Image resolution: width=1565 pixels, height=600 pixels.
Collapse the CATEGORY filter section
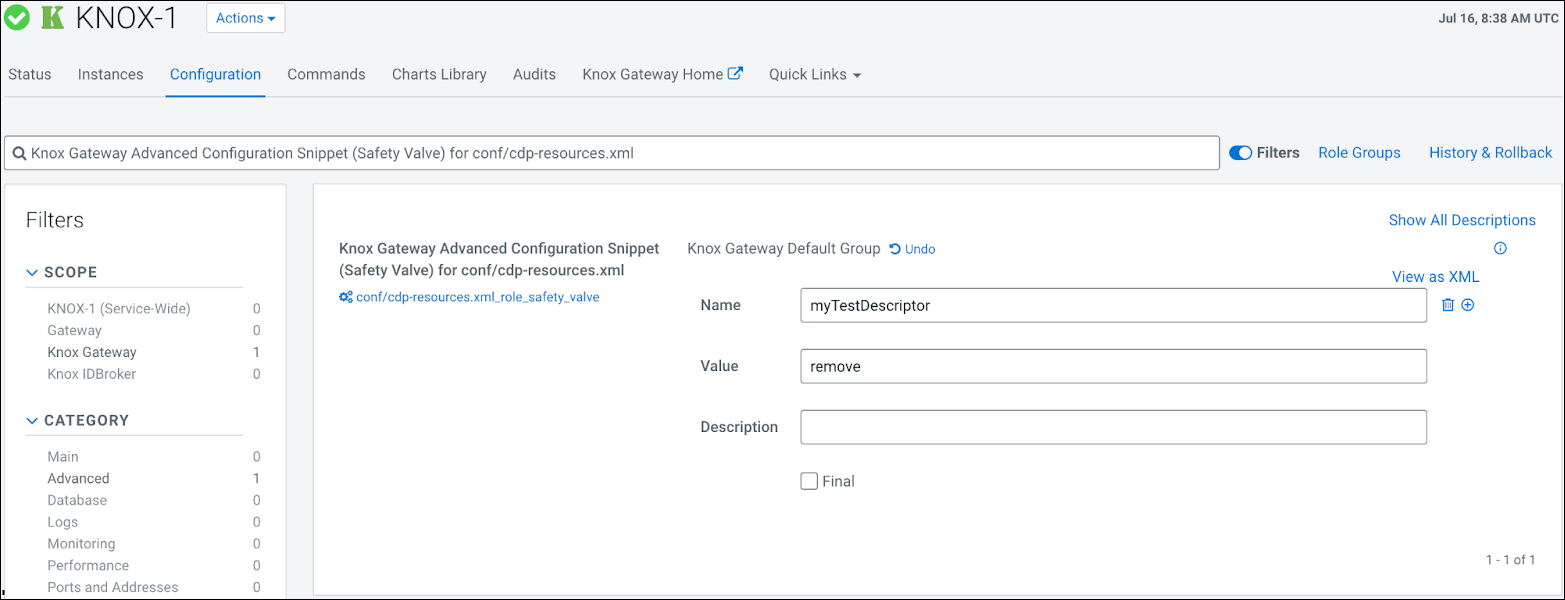pos(33,420)
